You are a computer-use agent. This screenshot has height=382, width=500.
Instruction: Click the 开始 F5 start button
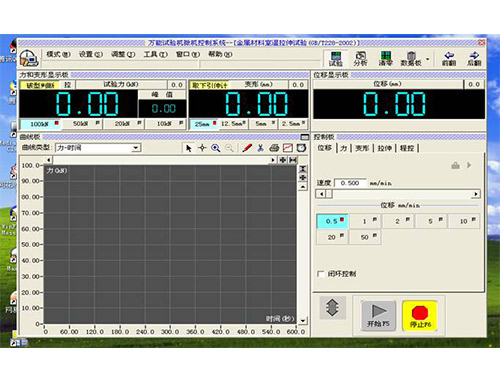[378, 316]
